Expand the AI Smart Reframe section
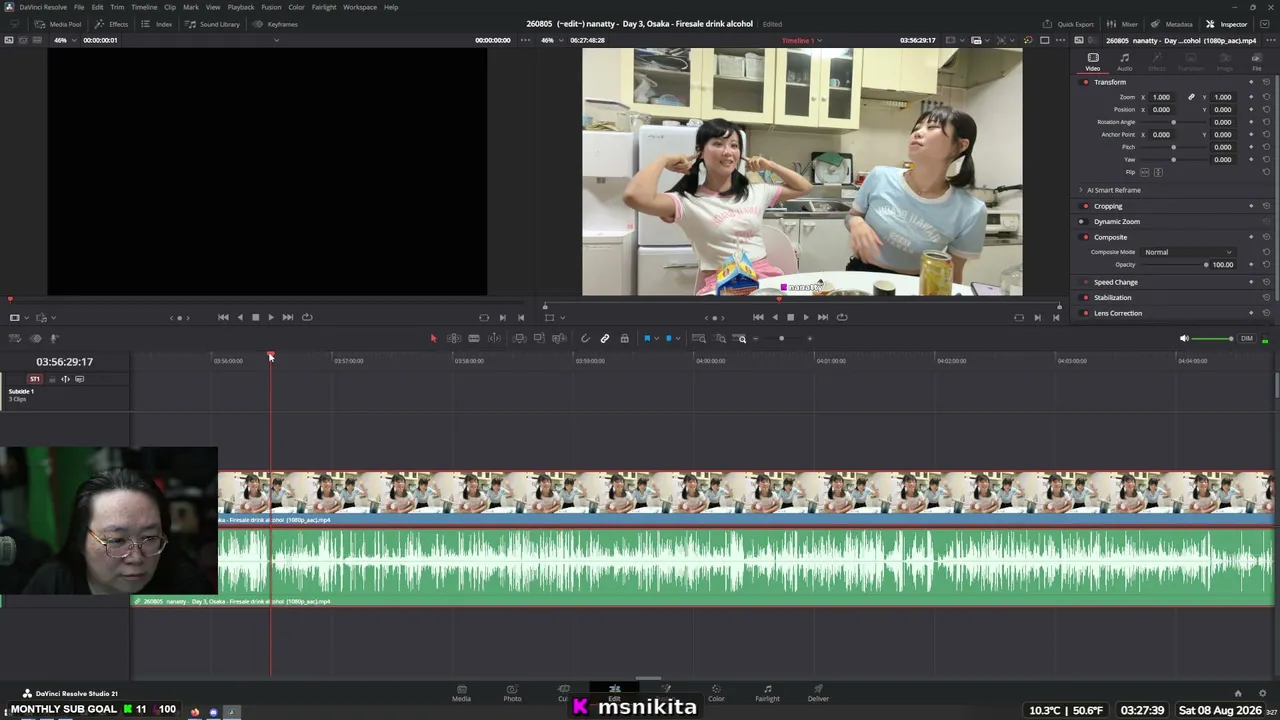This screenshot has width=1280, height=720. 1081,190
